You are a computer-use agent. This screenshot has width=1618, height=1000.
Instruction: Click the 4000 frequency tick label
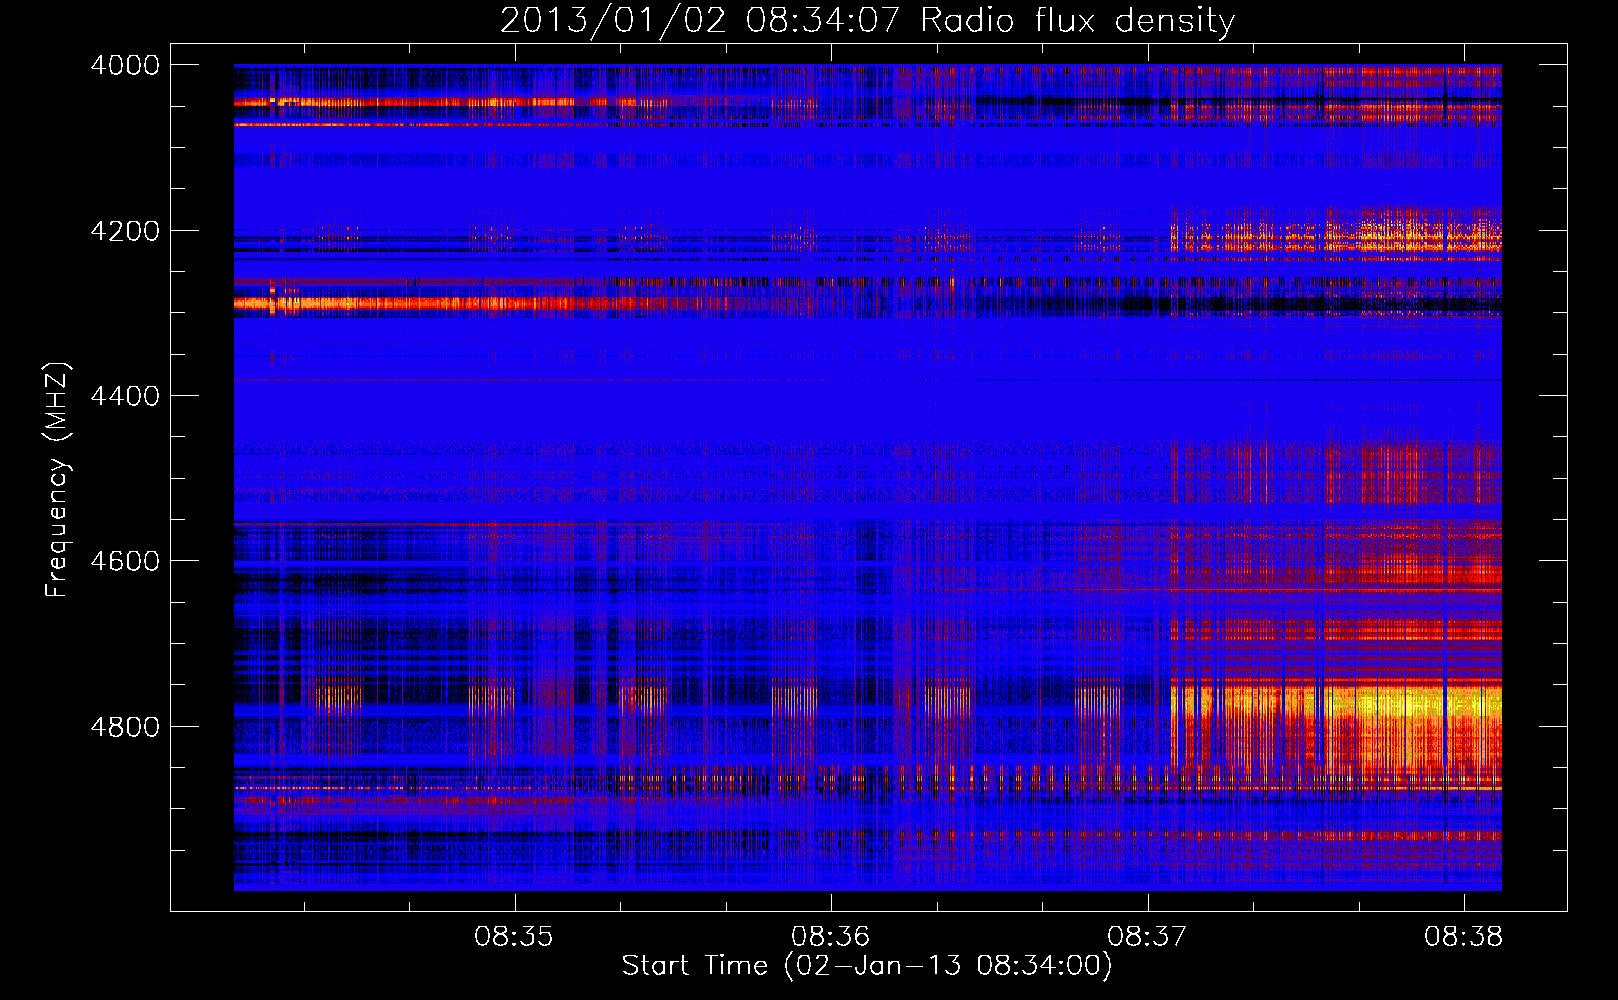tap(125, 65)
